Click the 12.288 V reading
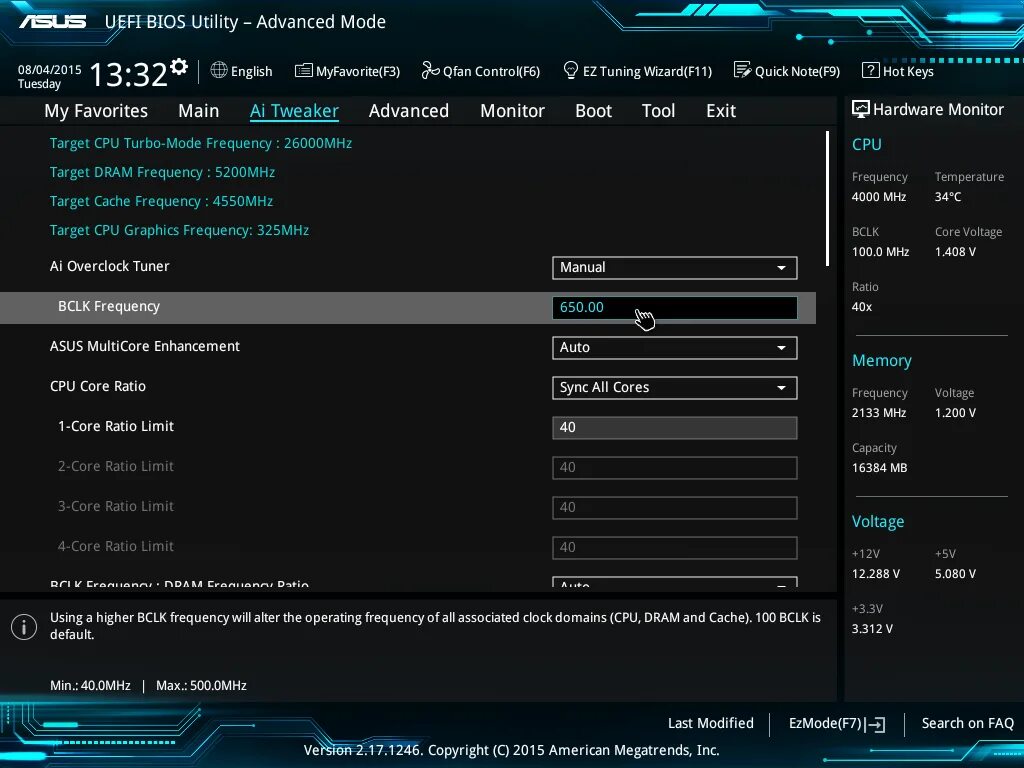1024x768 pixels. (876, 574)
